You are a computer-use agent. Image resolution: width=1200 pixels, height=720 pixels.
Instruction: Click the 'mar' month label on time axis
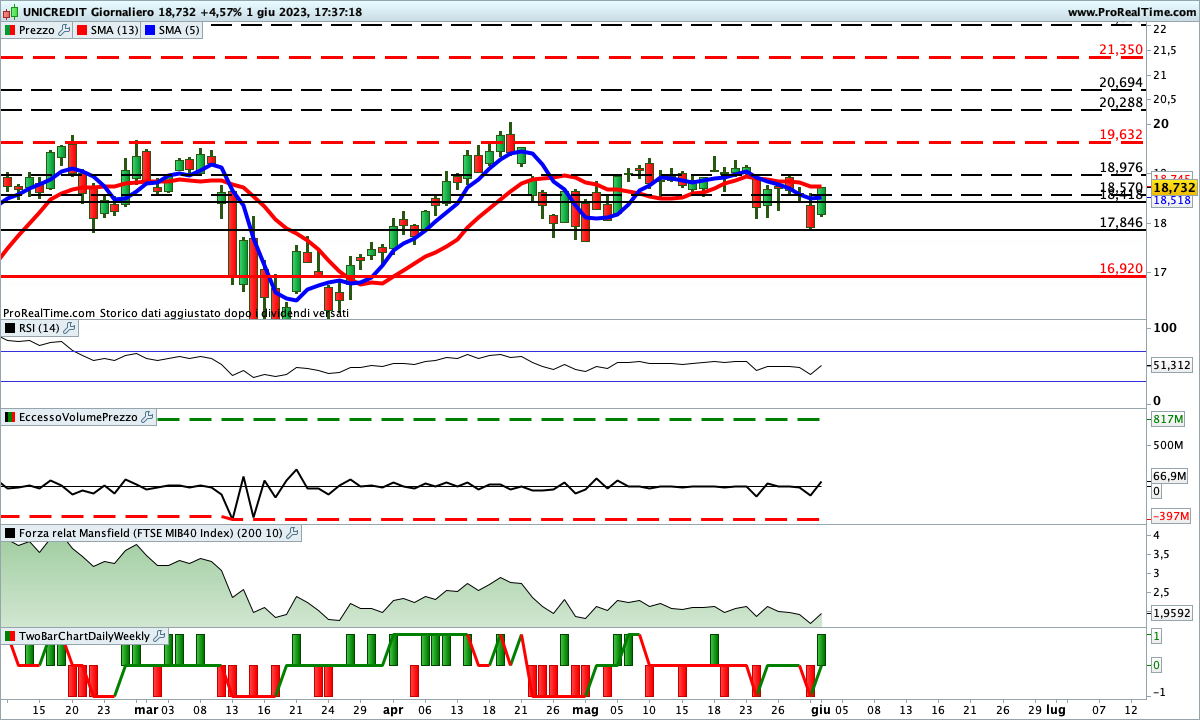coord(147,709)
